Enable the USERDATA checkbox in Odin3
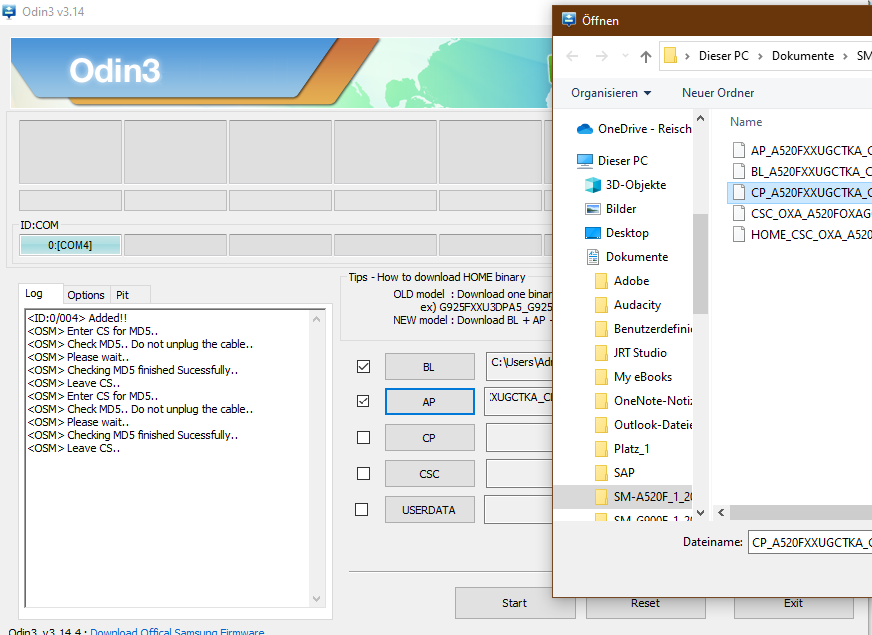Screen dimensions: 872x635 click(361, 509)
